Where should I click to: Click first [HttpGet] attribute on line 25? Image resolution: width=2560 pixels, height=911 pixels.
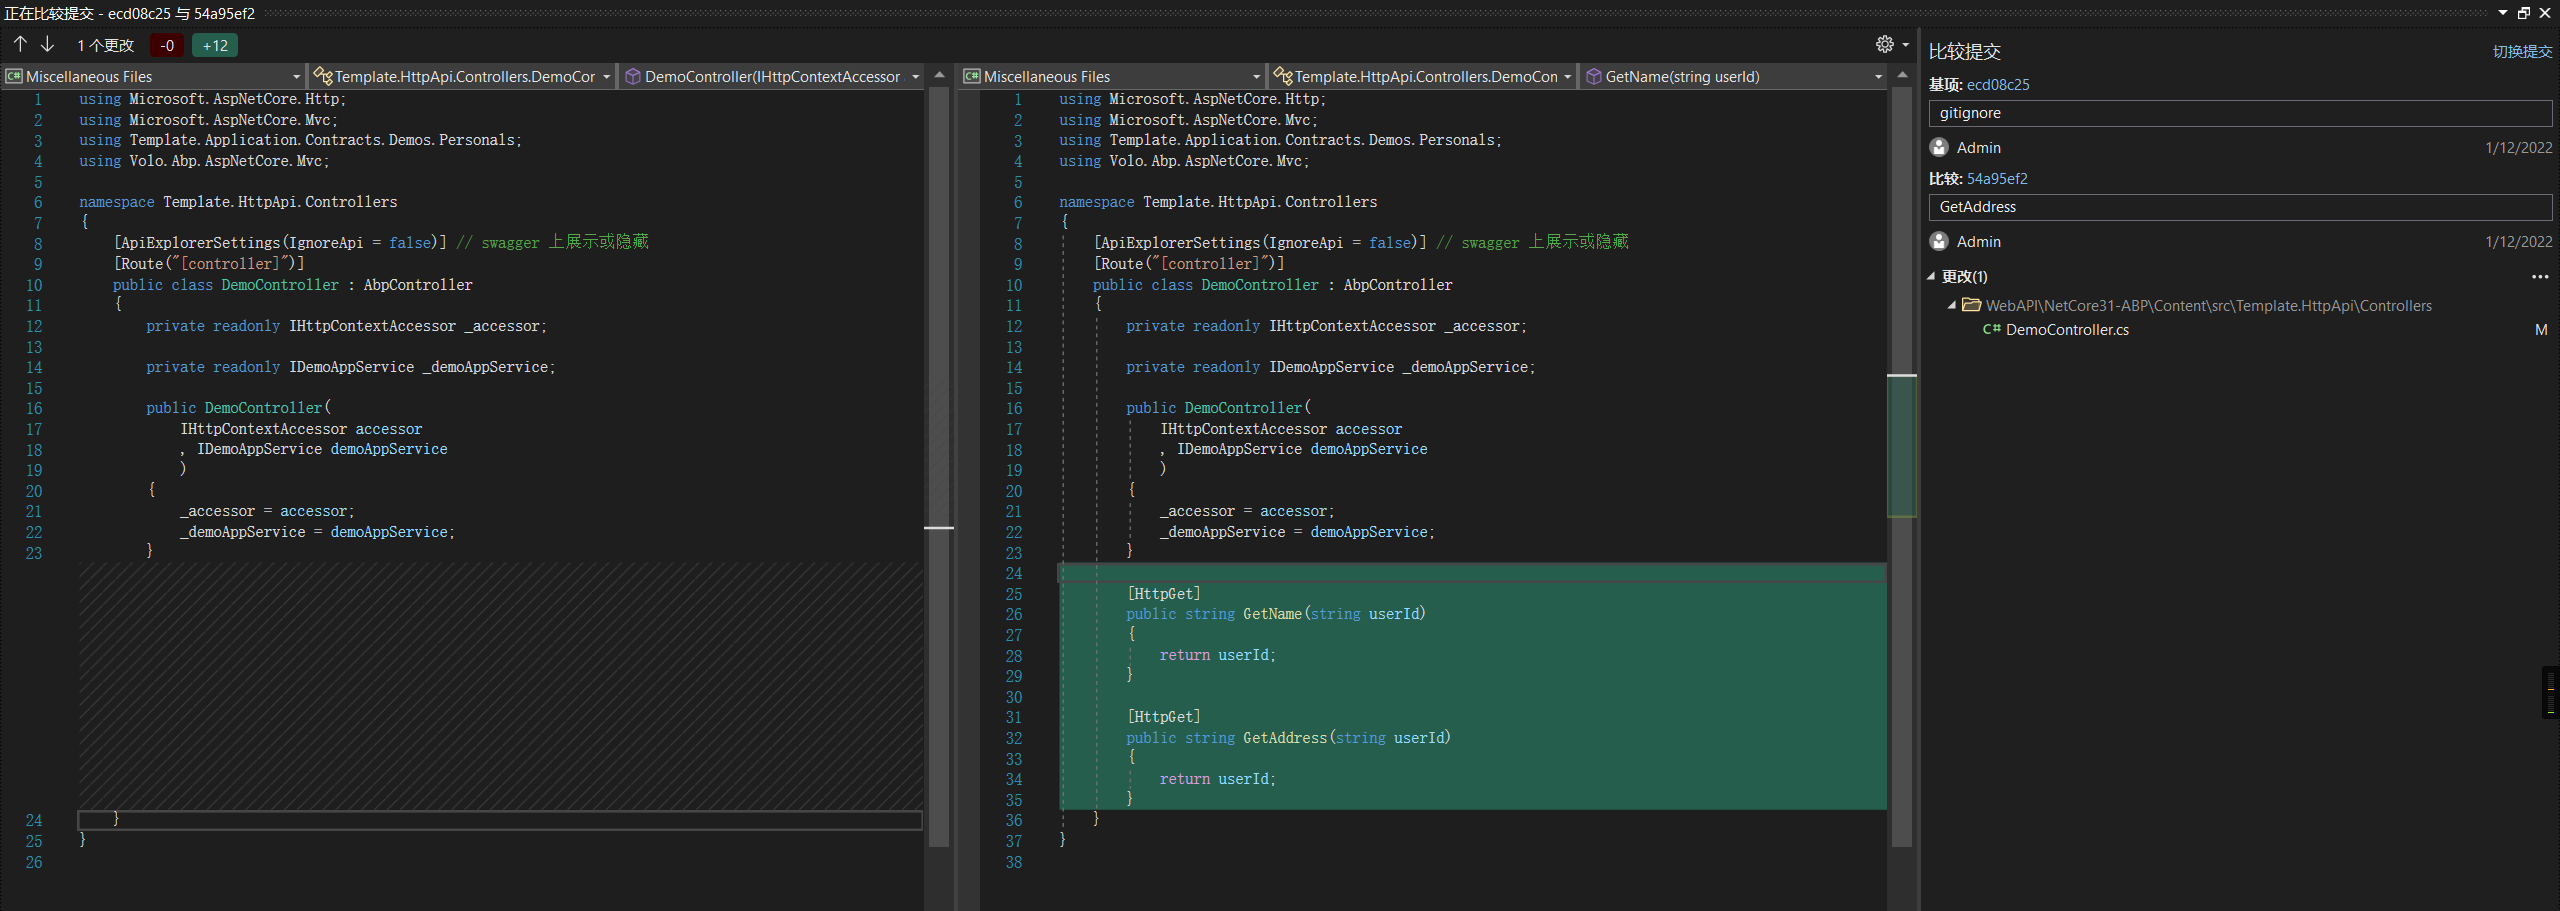1163,594
